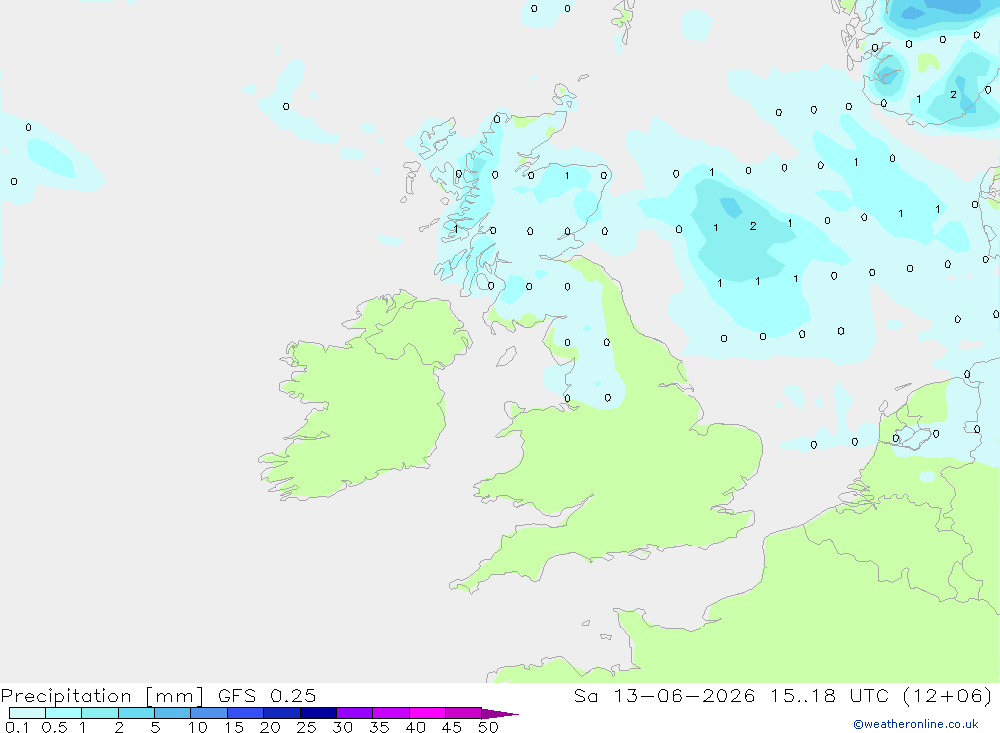This screenshot has height=733, width=1000.
Task: Pick the 10–15 mm legend swatch
Action: [x=209, y=713]
